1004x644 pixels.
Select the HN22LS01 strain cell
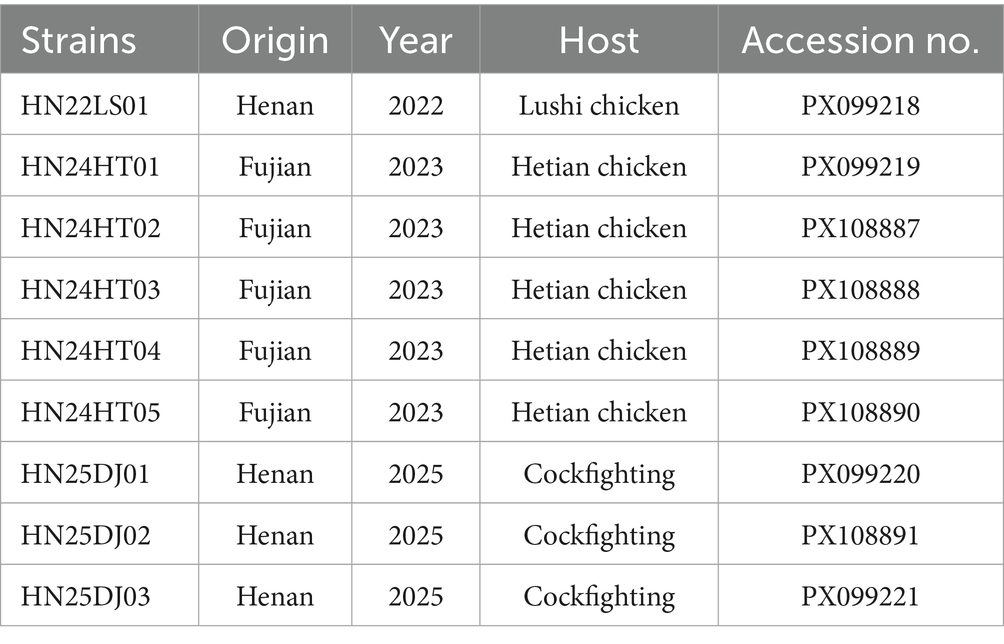coord(85,105)
